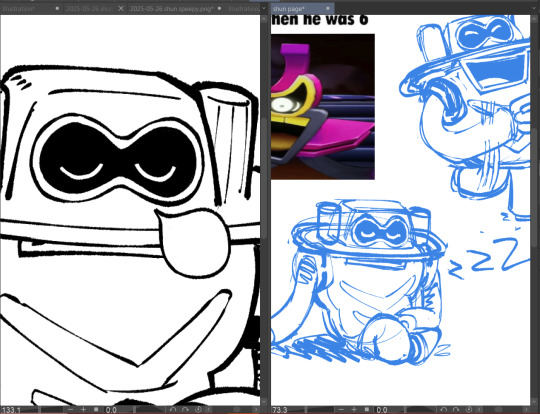540x414 pixels.
Task: Rotate left canvas clockwise
Action: (x=186, y=410)
